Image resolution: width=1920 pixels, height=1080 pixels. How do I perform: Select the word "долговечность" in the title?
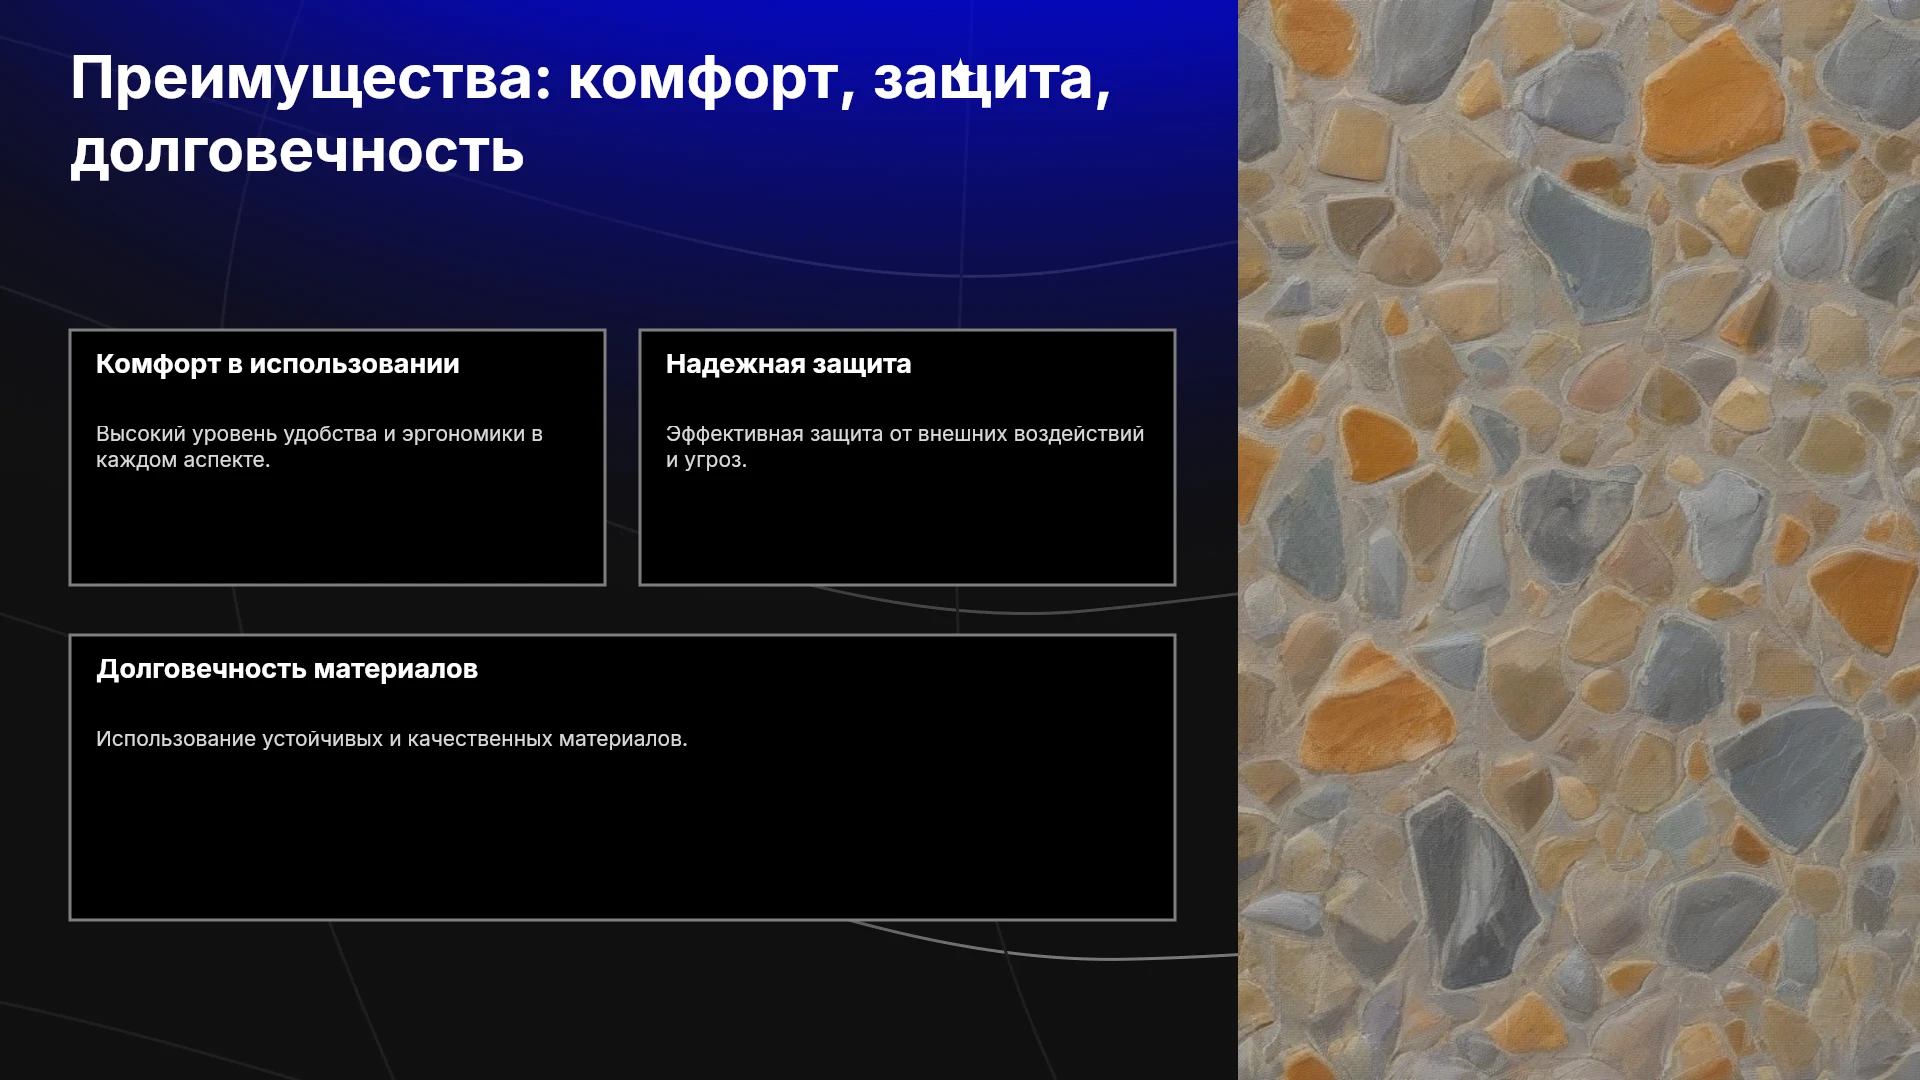(x=297, y=153)
